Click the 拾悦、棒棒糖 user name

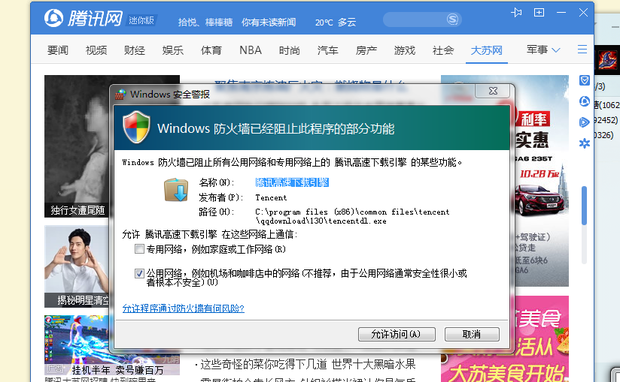[205, 22]
